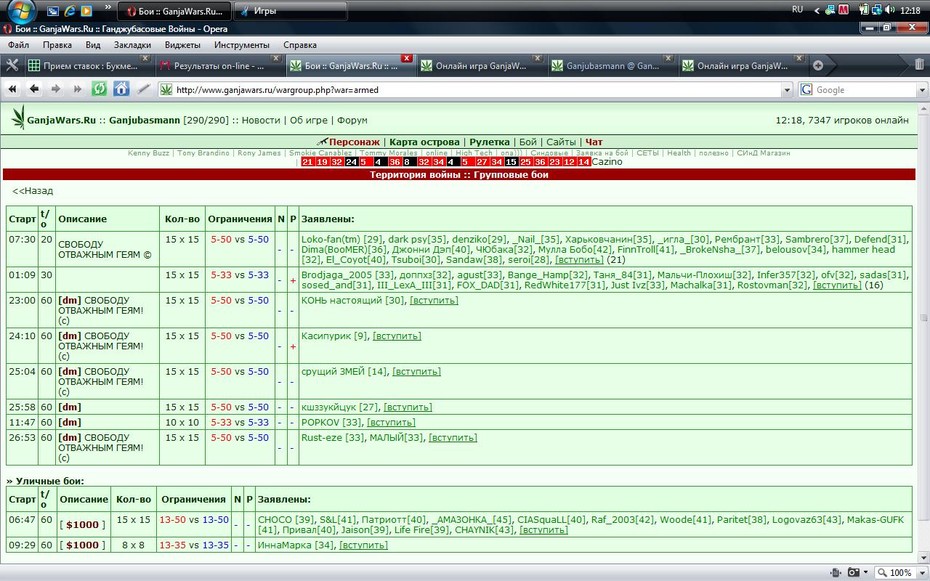Click $1000 in 06:47 street fight
The image size is (930, 581).
pos(82,525)
